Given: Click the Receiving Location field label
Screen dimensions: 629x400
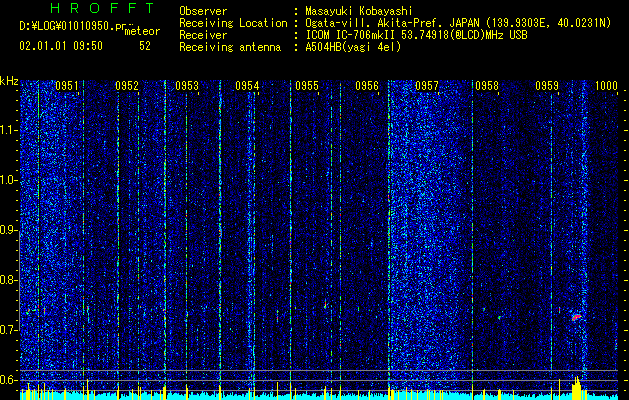Looking at the screenshot, I should tap(233, 23).
